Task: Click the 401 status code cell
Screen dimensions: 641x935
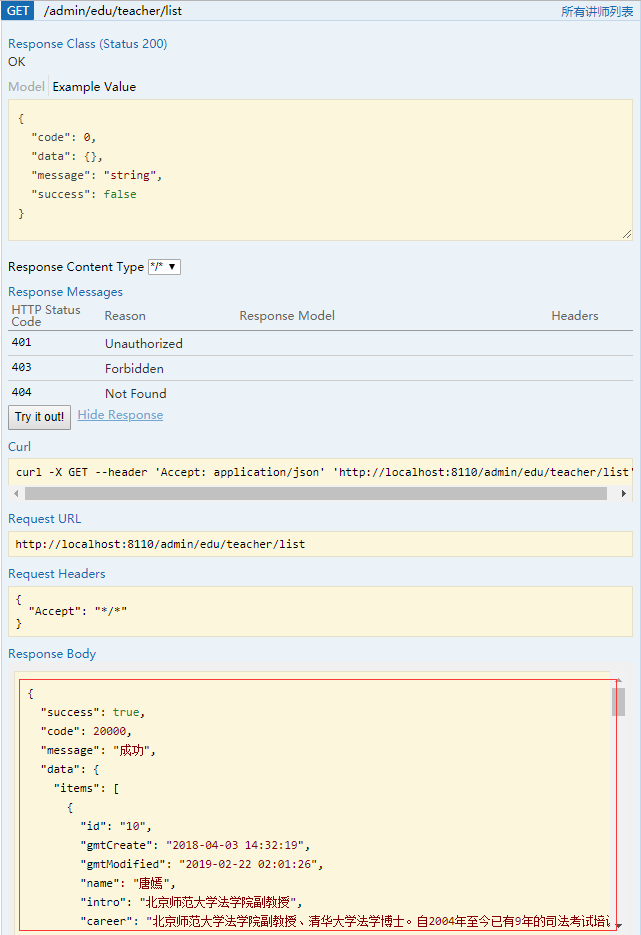Action: click(x=21, y=342)
